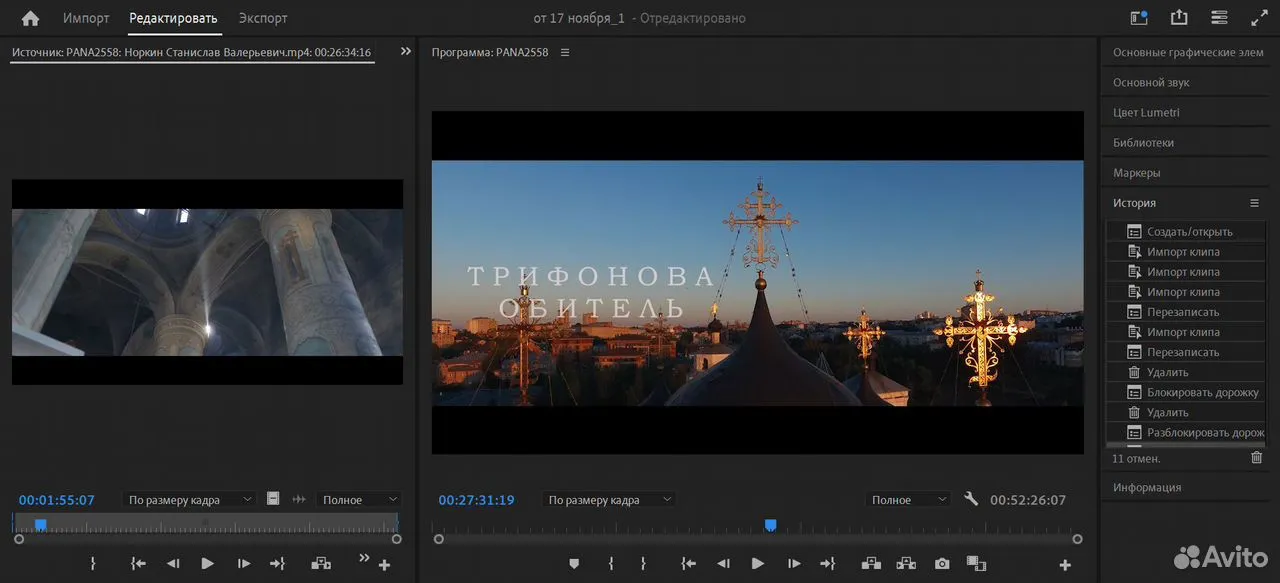Go to the Home screen icon
The width and height of the screenshot is (1280, 583).
(x=30, y=18)
